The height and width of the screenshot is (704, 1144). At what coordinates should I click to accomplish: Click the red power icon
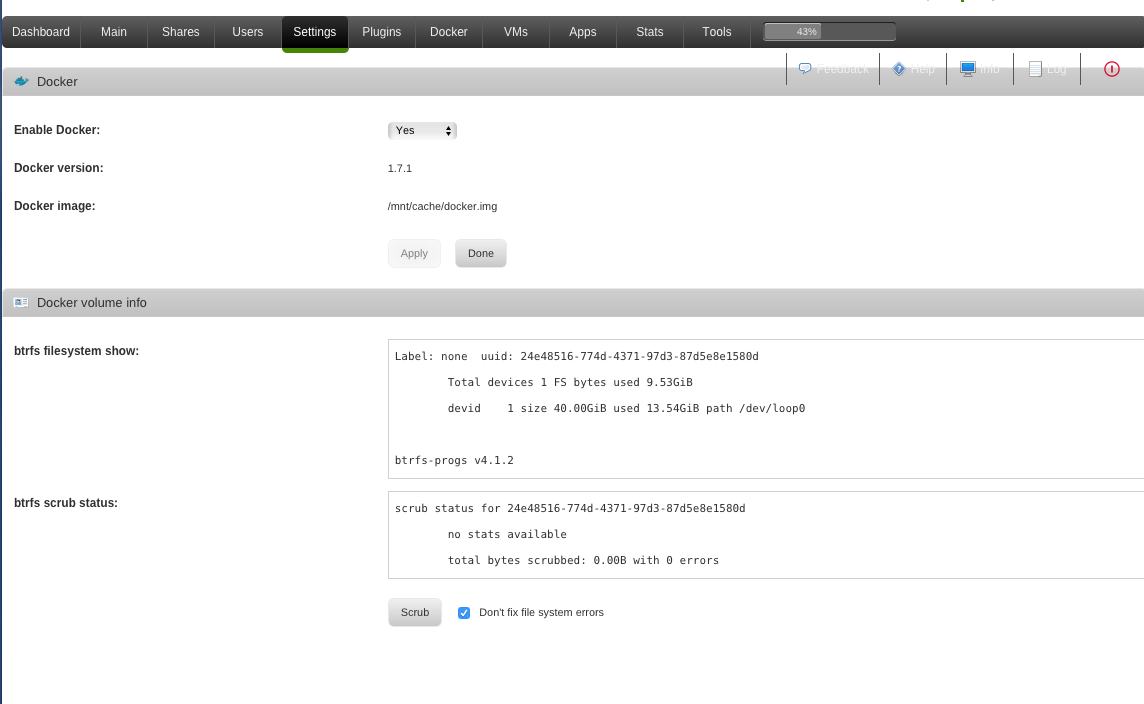click(1112, 68)
